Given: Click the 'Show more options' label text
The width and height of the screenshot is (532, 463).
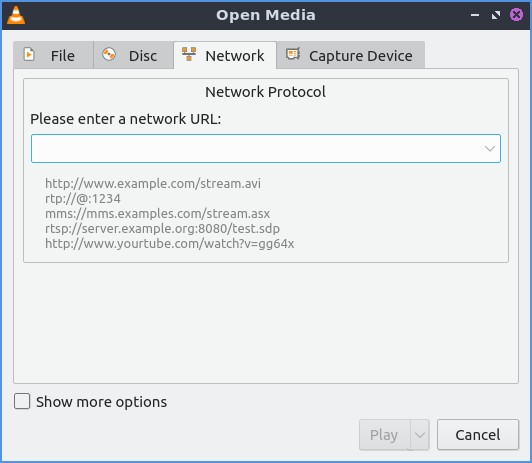Looking at the screenshot, I should 101,402.
